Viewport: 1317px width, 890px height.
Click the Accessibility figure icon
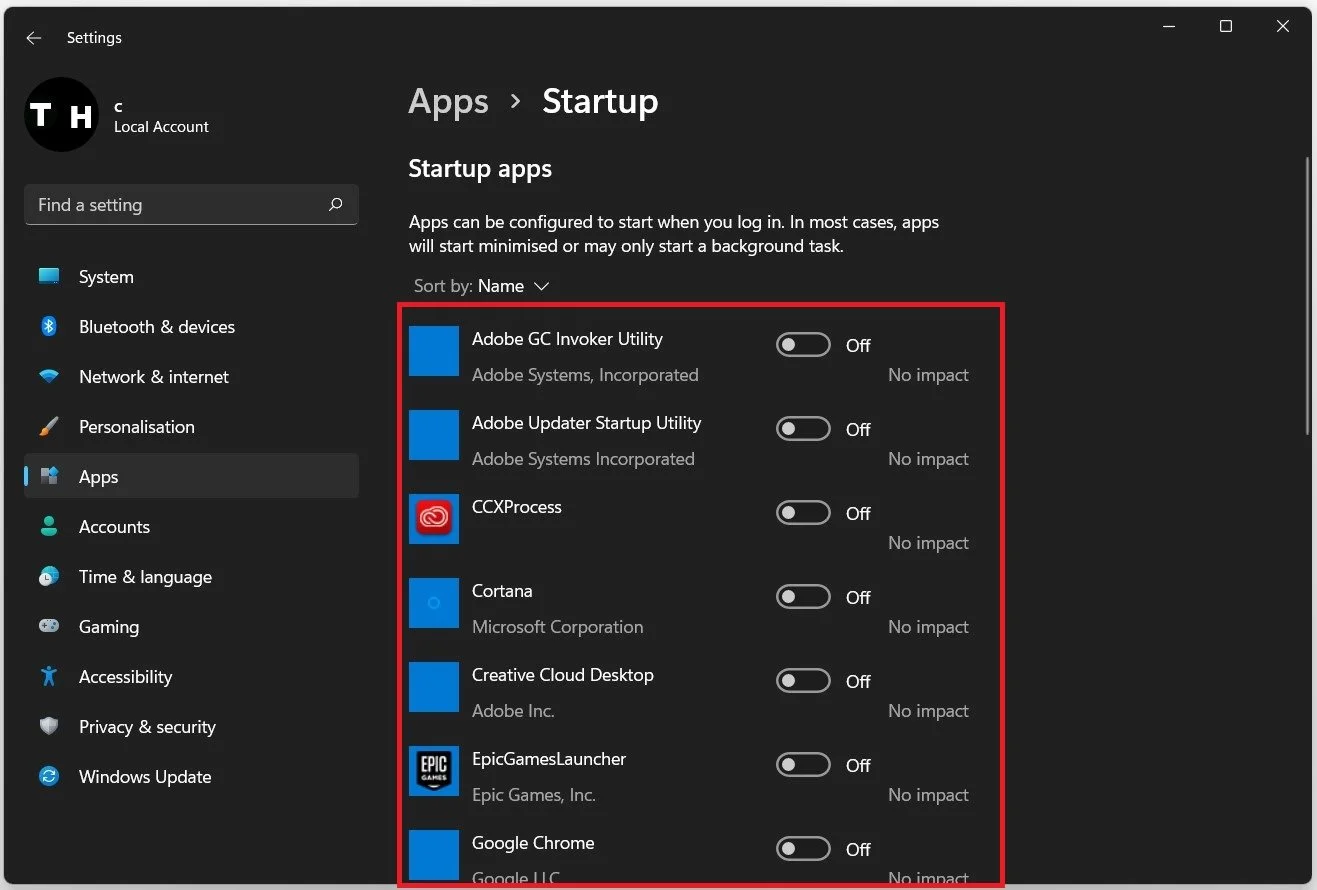click(49, 677)
